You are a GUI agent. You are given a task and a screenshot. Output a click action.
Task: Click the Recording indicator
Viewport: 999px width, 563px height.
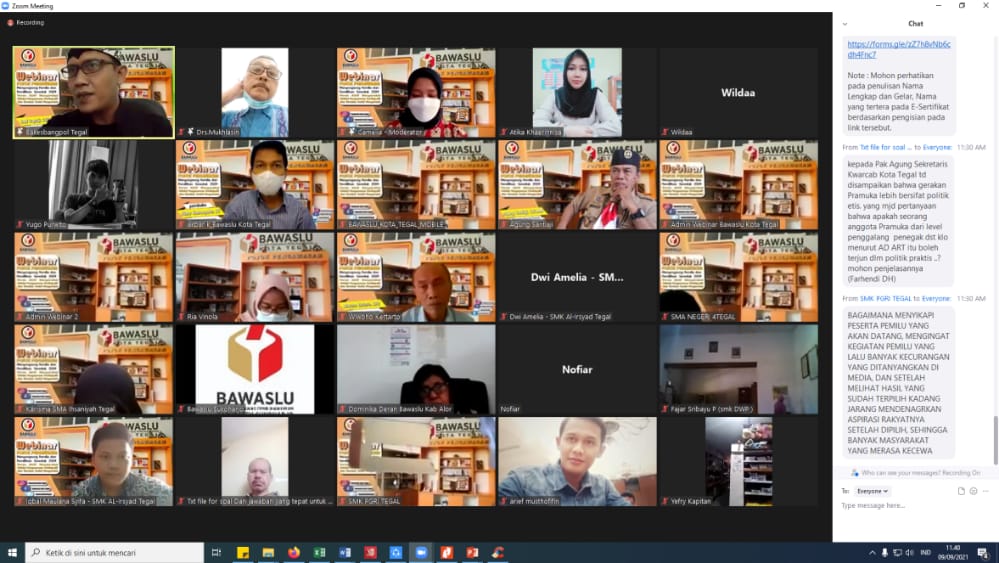(27, 22)
